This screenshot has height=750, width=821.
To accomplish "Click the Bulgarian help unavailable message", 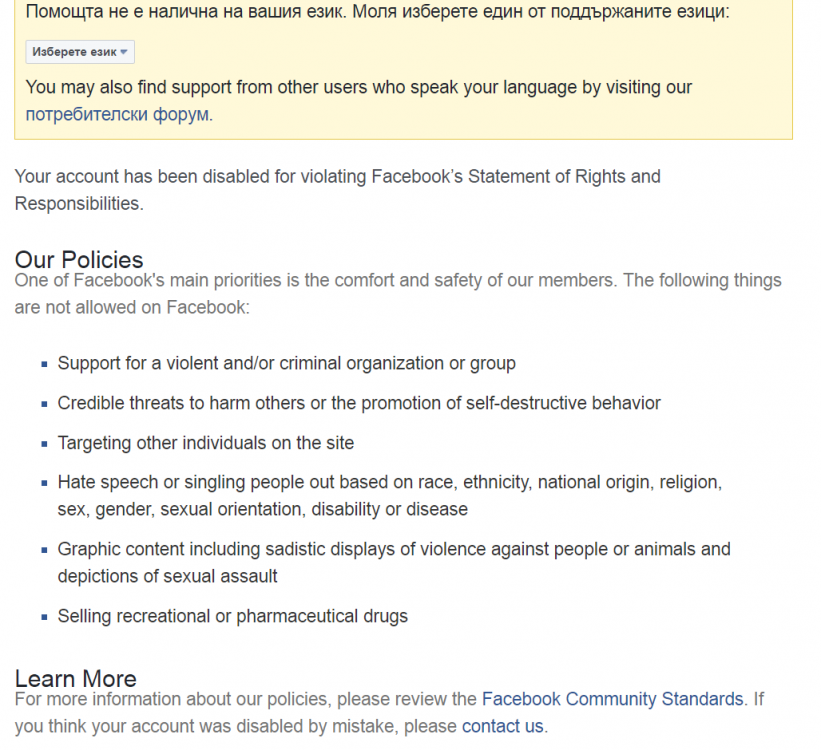I will (377, 11).
